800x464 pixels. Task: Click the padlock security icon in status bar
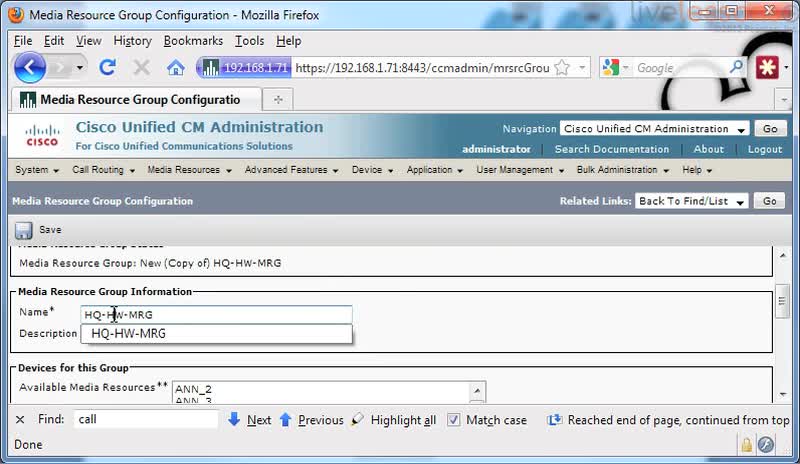point(746,445)
